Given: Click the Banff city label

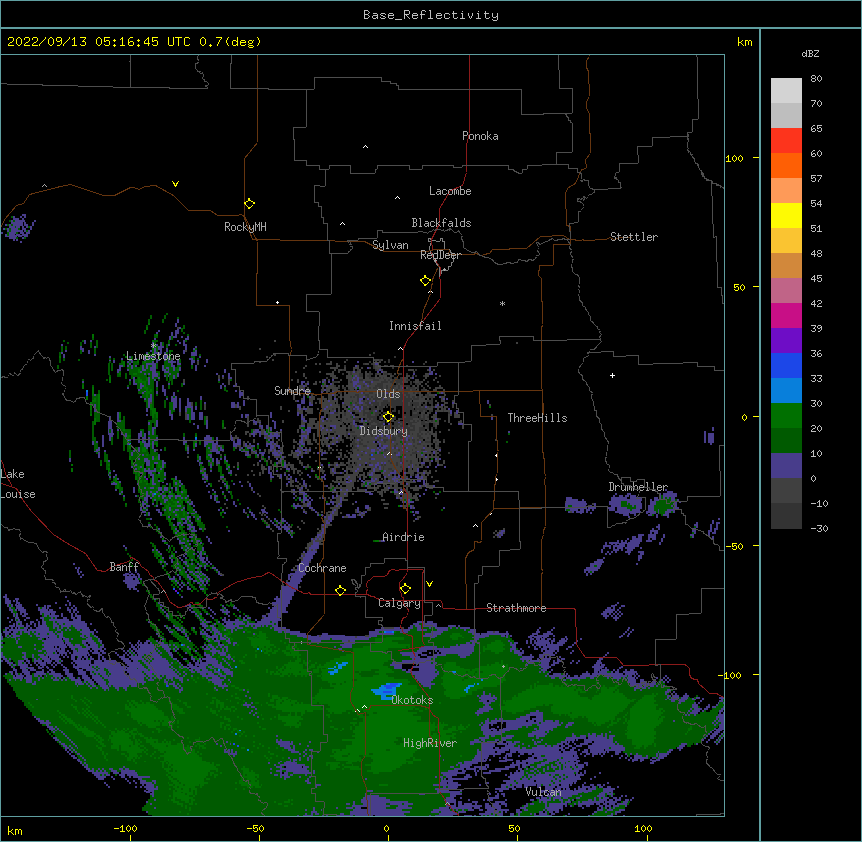Looking at the screenshot, I should (x=124, y=567).
